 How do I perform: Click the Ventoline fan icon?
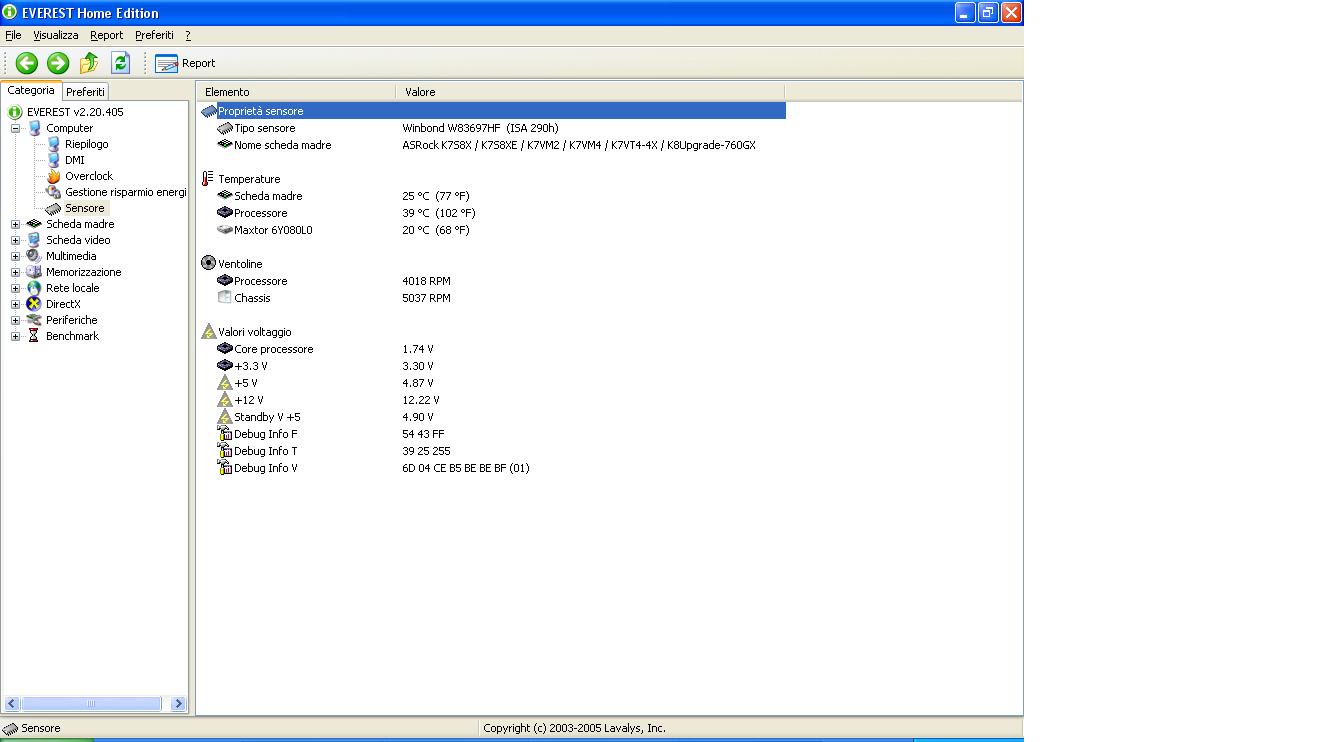pos(208,263)
